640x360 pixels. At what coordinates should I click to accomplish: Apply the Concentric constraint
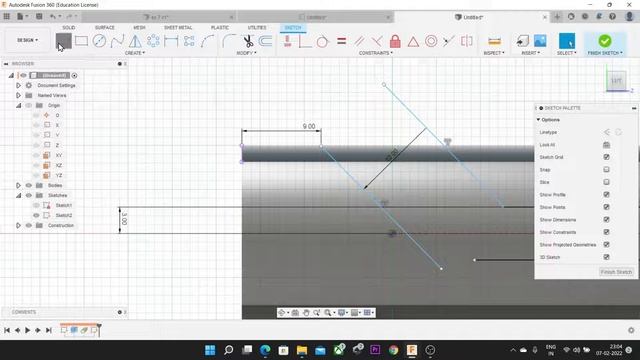(431, 41)
